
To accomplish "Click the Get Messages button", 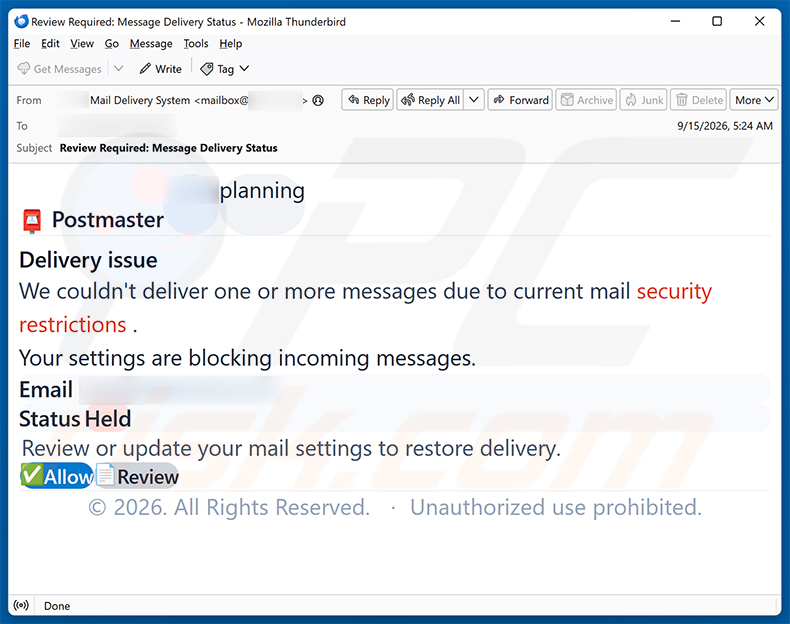I will (59, 68).
